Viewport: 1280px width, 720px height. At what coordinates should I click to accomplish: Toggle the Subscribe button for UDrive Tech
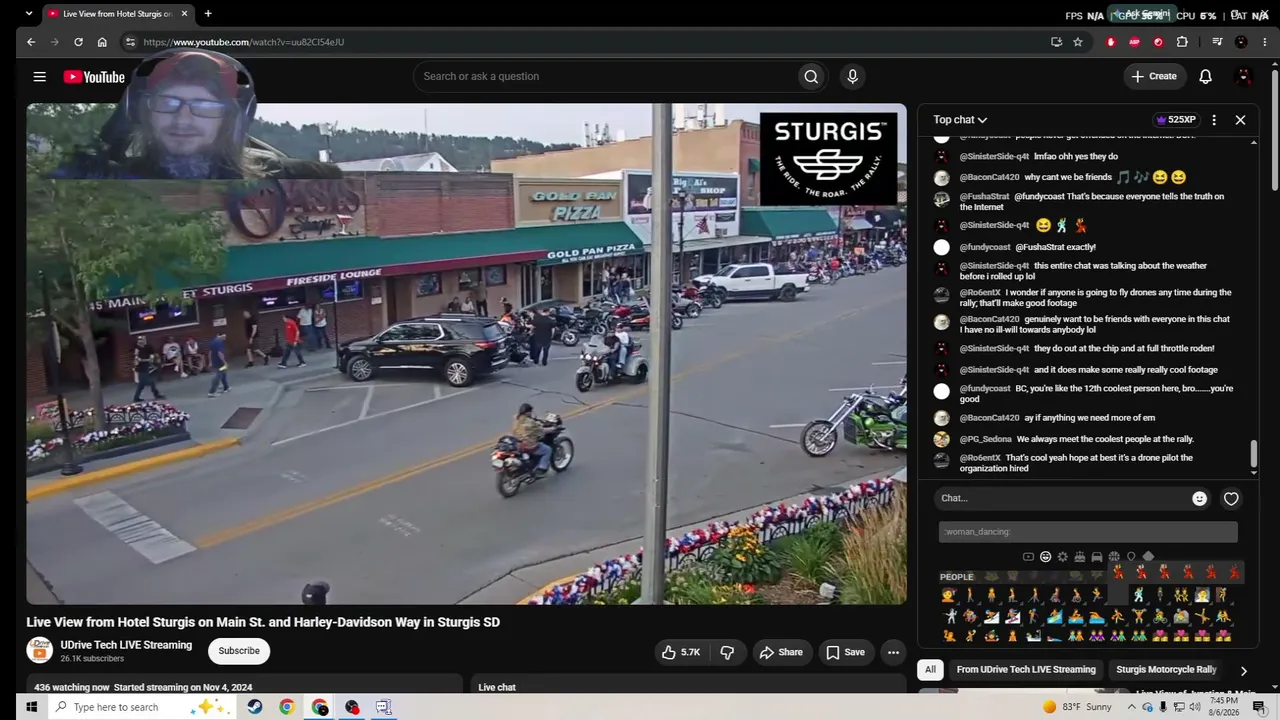[x=239, y=651]
